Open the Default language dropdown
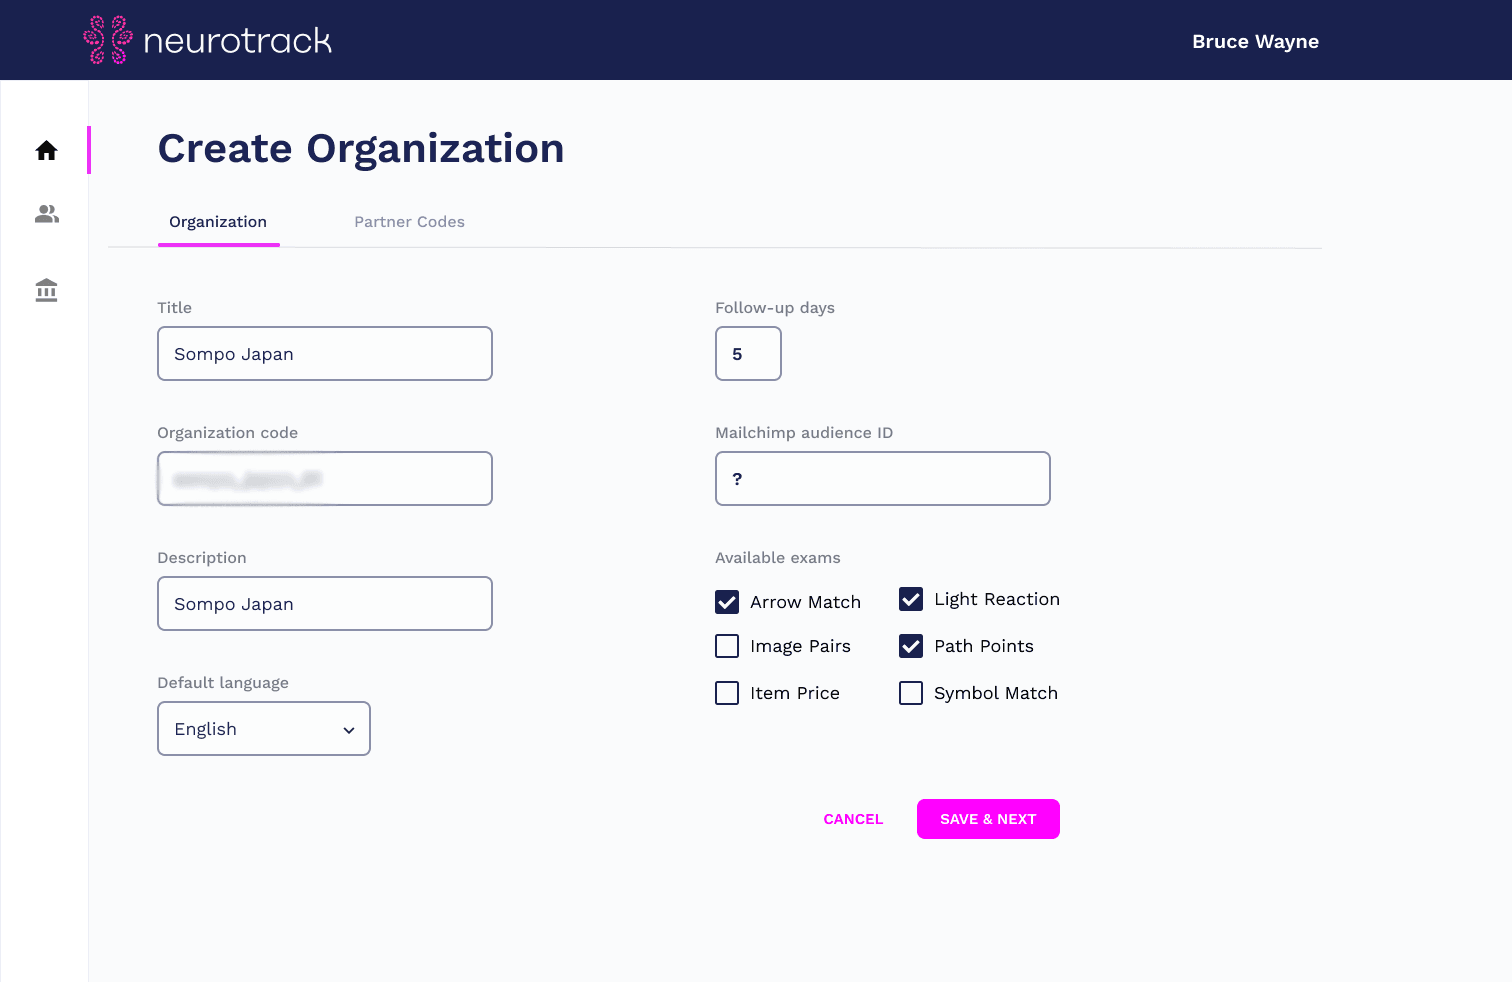This screenshot has width=1512, height=982. [x=263, y=728]
